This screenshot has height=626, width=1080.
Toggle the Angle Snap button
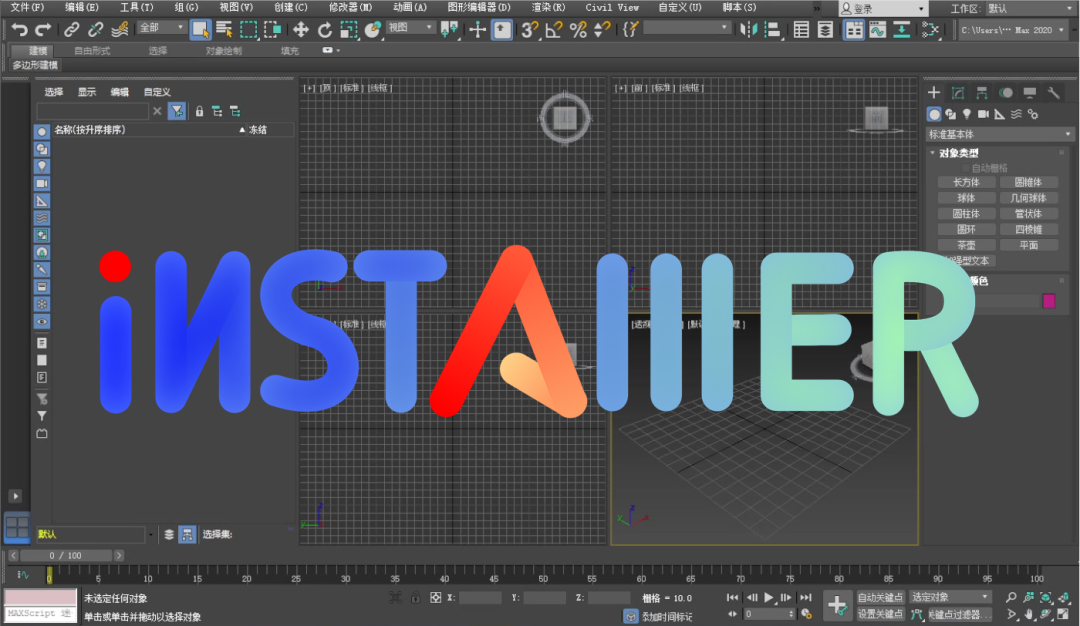click(554, 30)
